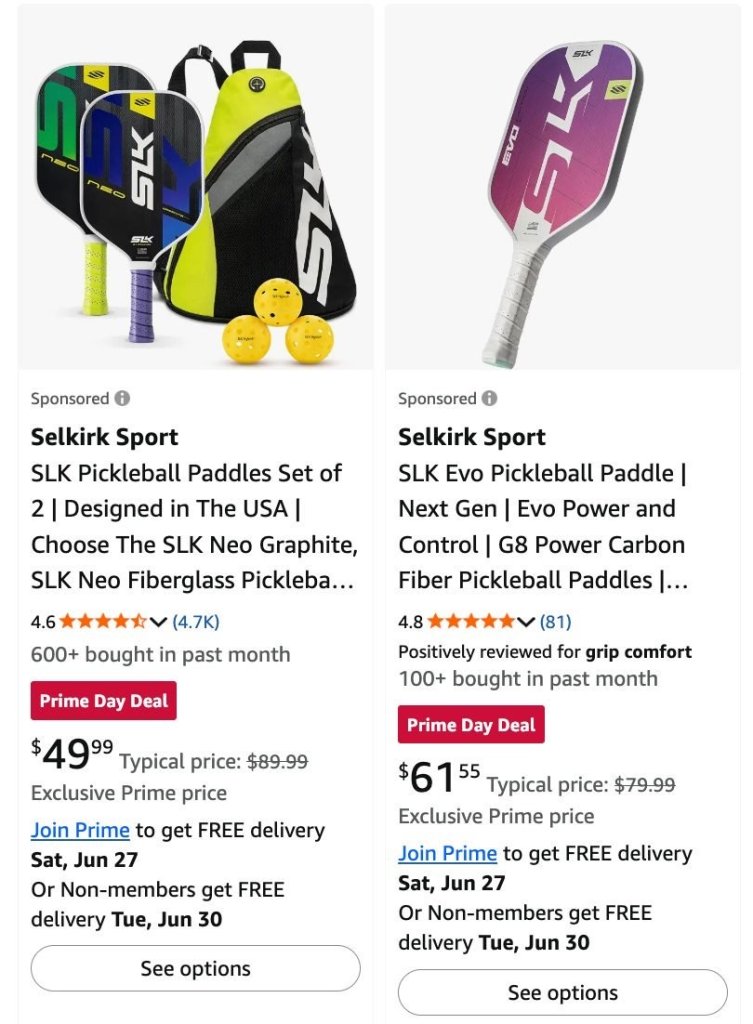Select the $49.99 price of the paddle set
This screenshot has width=753, height=1024.
click(72, 754)
